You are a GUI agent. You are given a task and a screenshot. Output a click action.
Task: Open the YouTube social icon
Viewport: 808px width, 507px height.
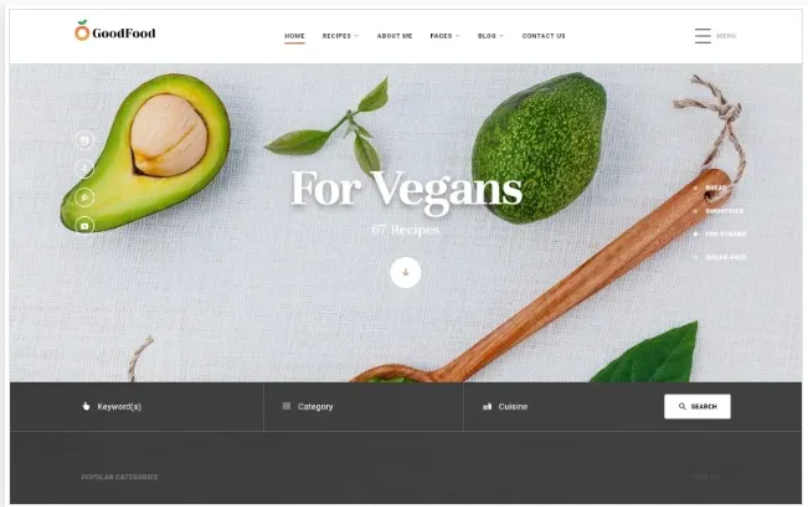tap(85, 226)
